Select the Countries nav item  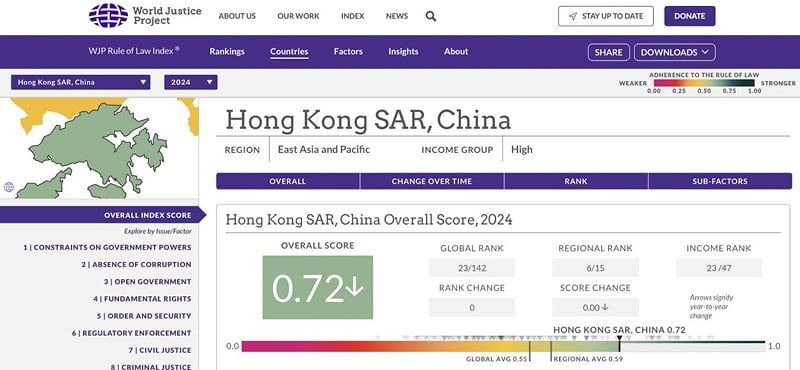pos(289,52)
